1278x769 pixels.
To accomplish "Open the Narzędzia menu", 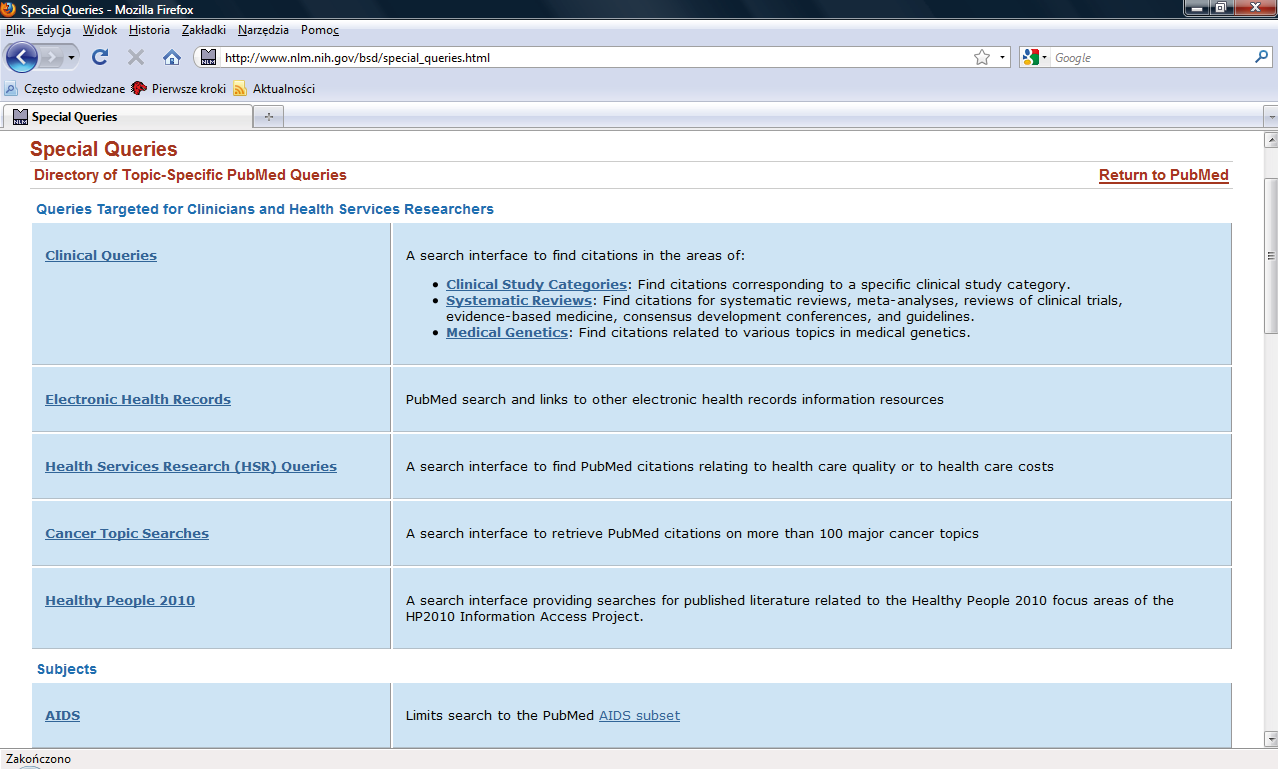I will pyautogui.click(x=265, y=30).
